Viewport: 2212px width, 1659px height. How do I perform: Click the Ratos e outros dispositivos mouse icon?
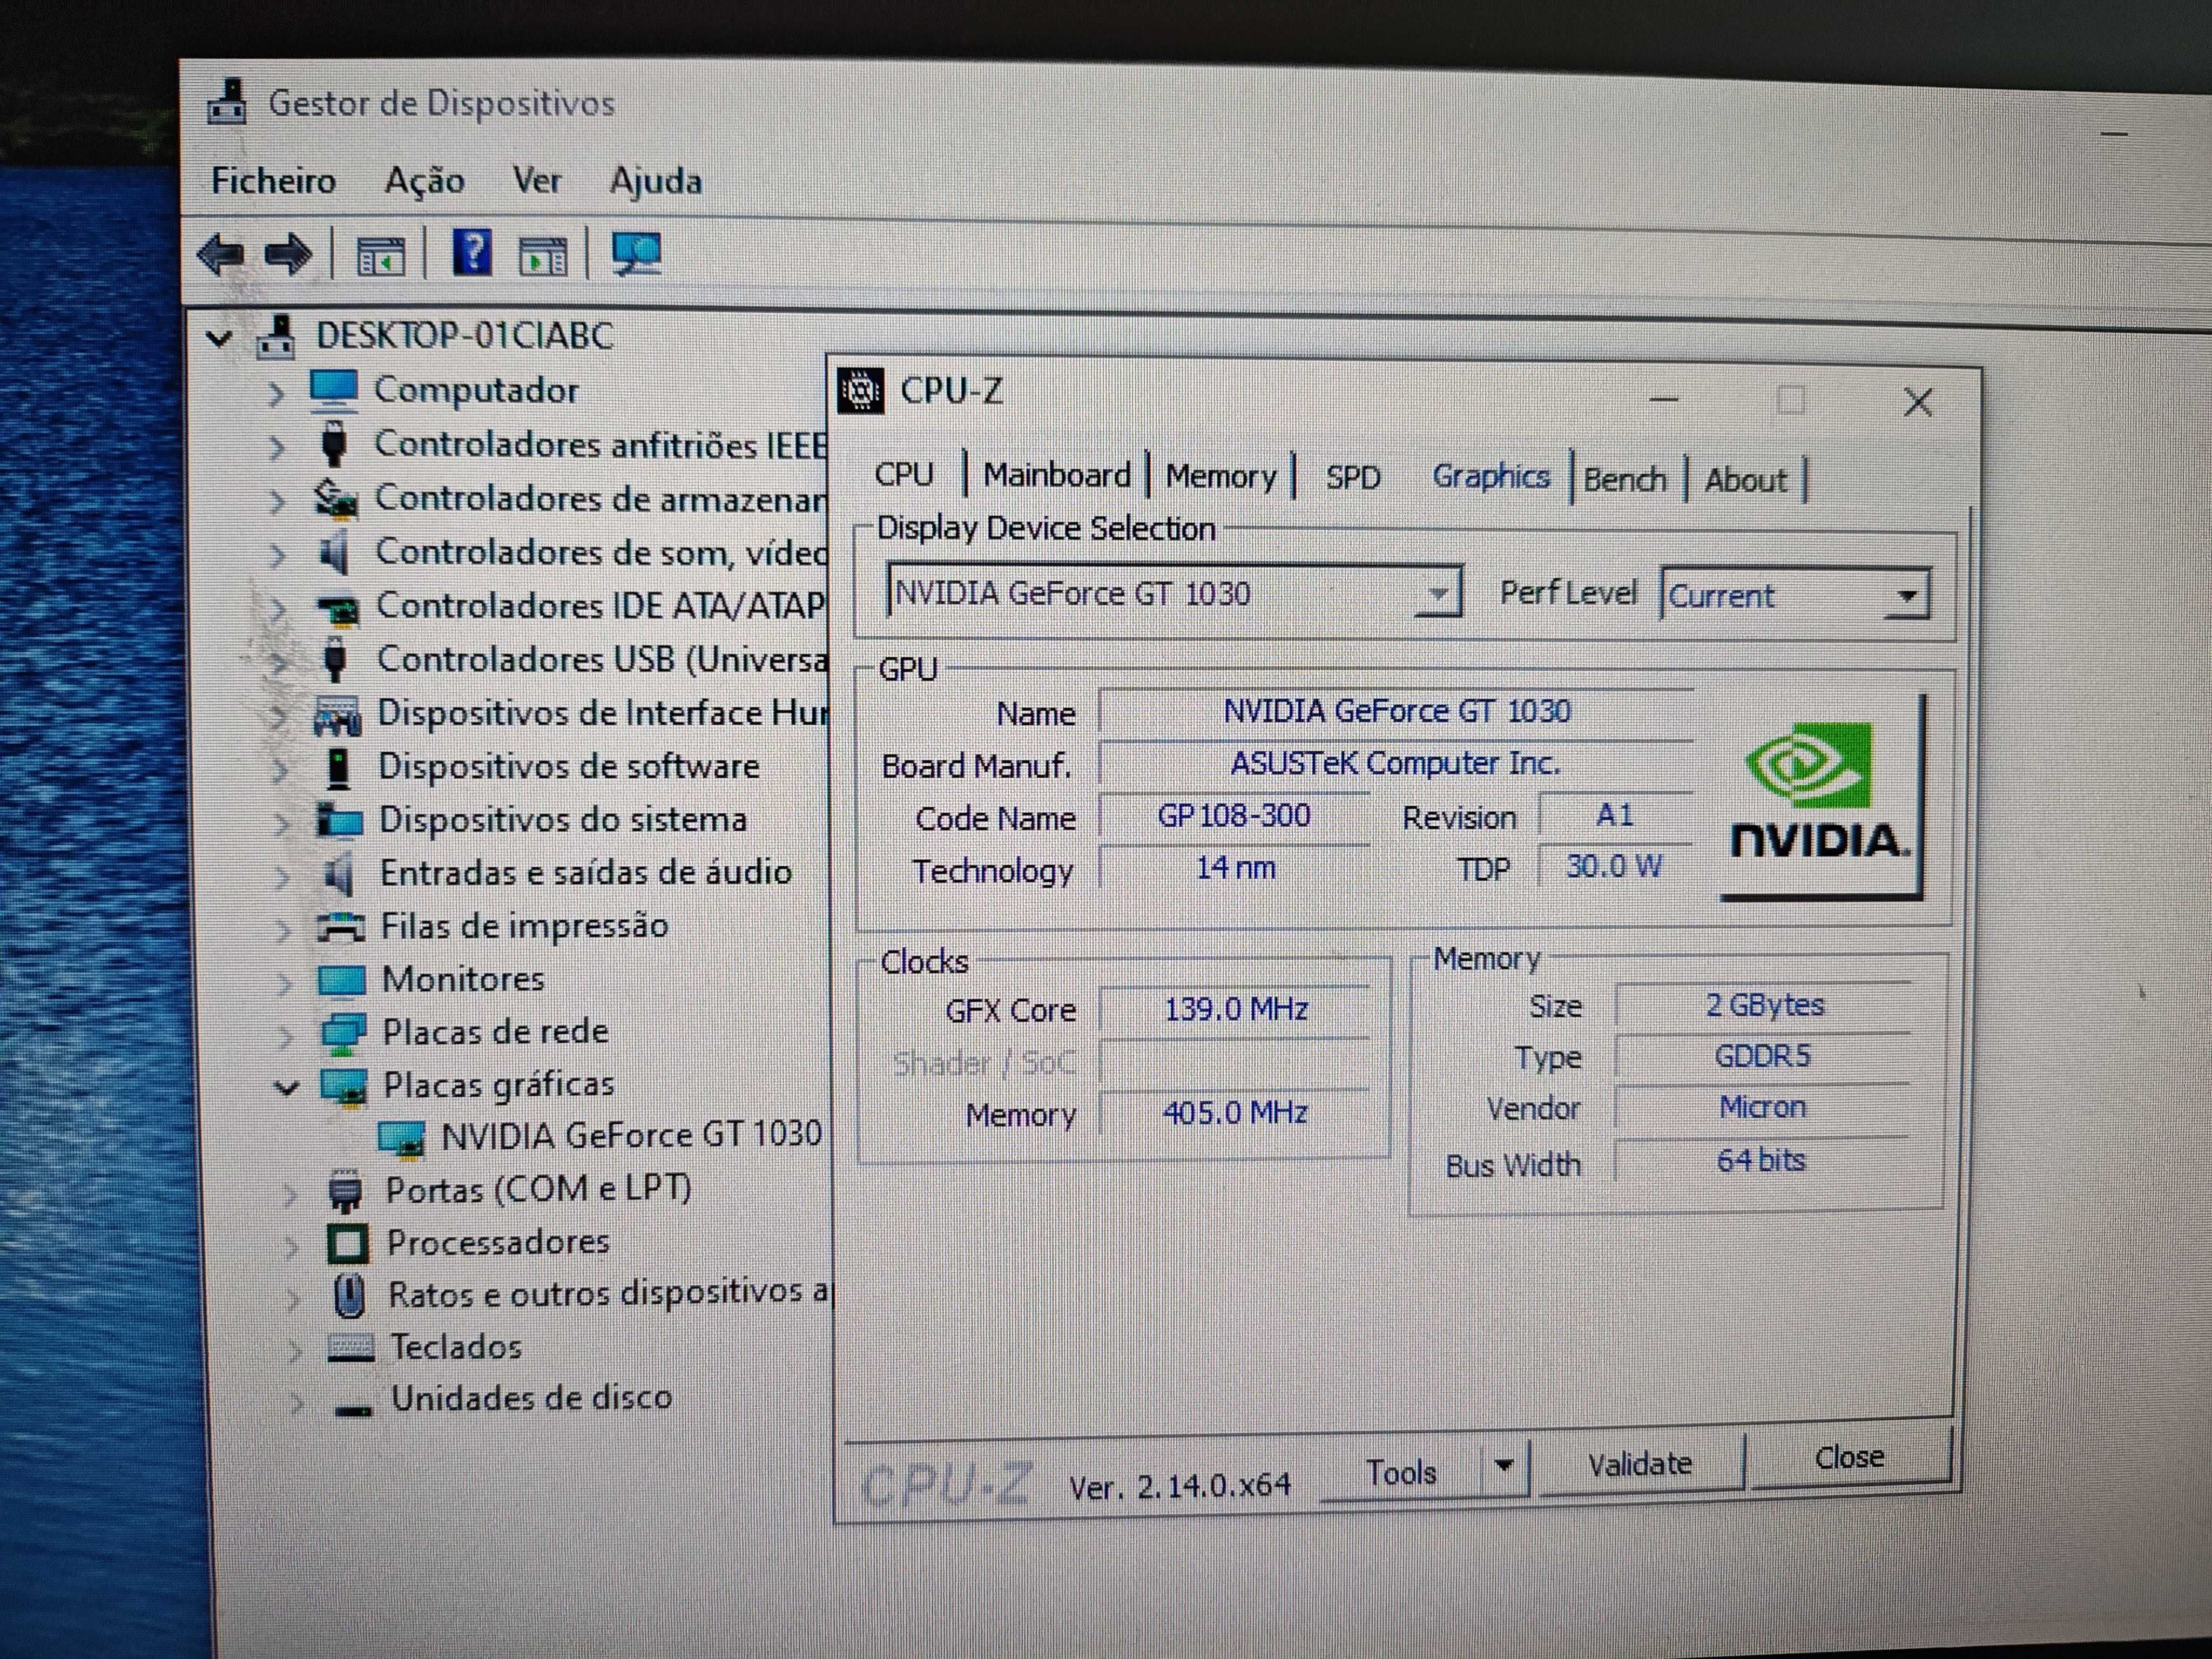point(348,1296)
